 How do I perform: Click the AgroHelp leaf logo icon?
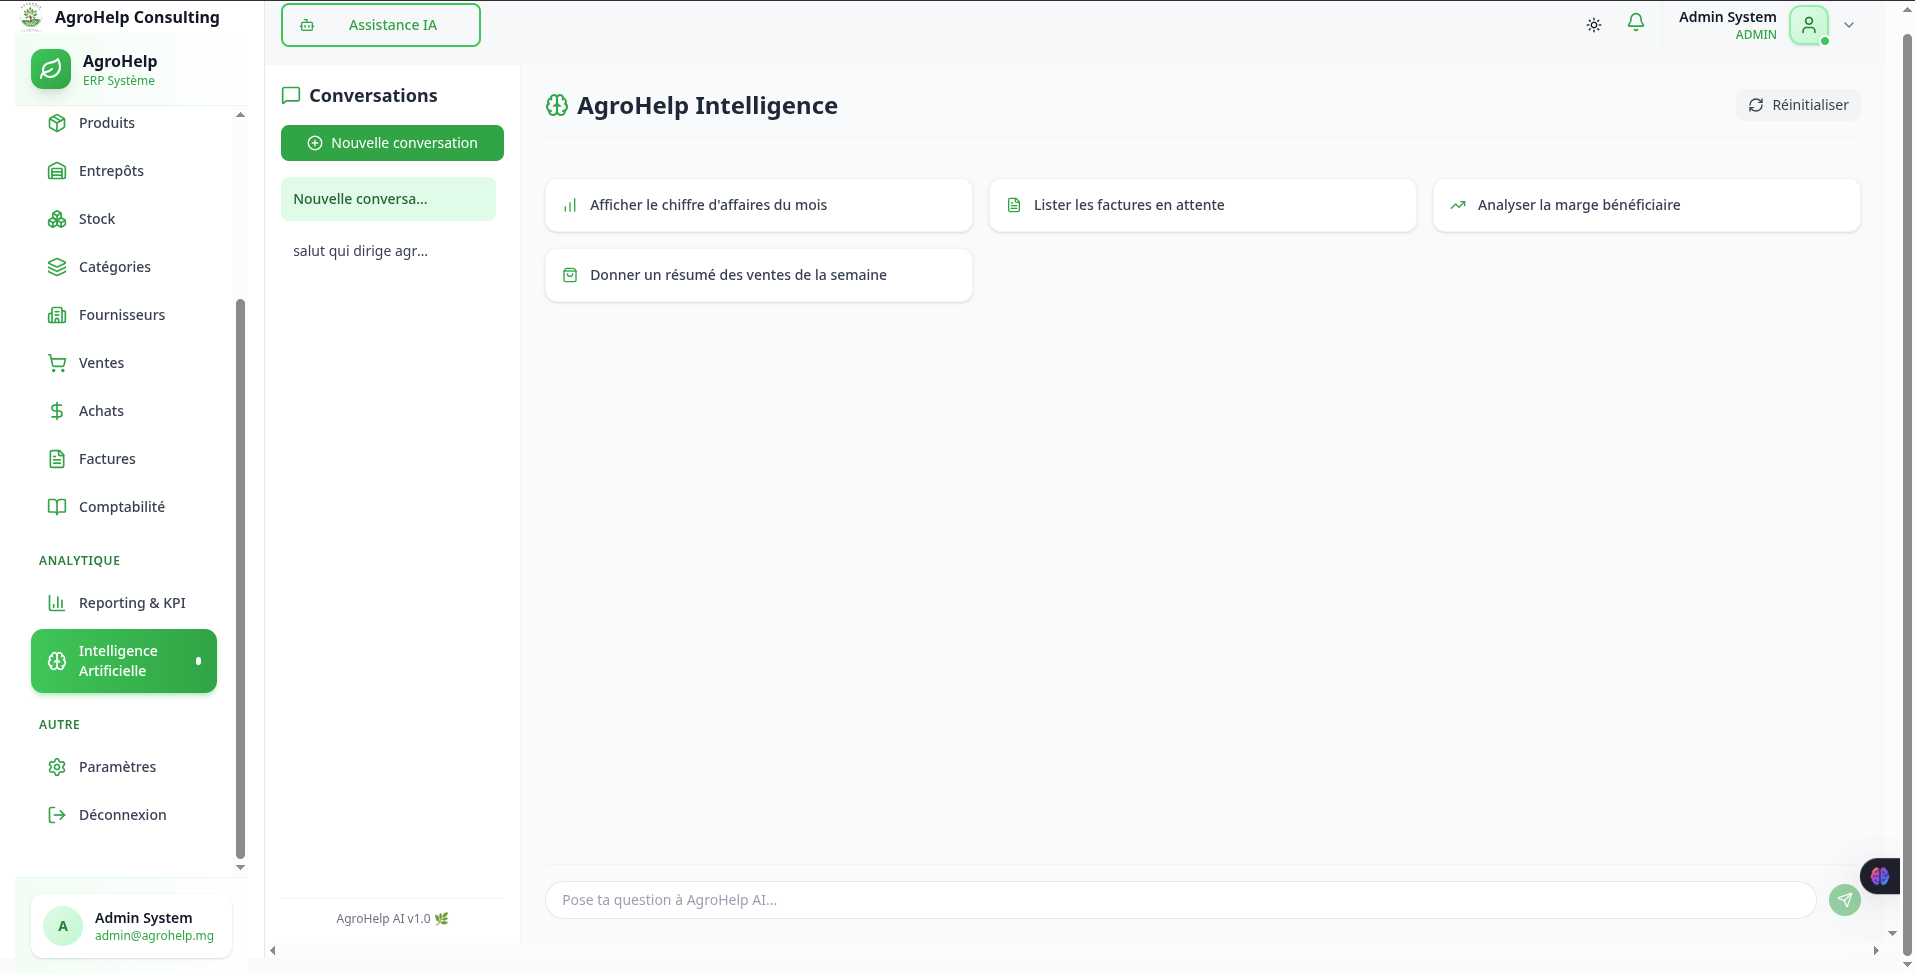(x=51, y=69)
